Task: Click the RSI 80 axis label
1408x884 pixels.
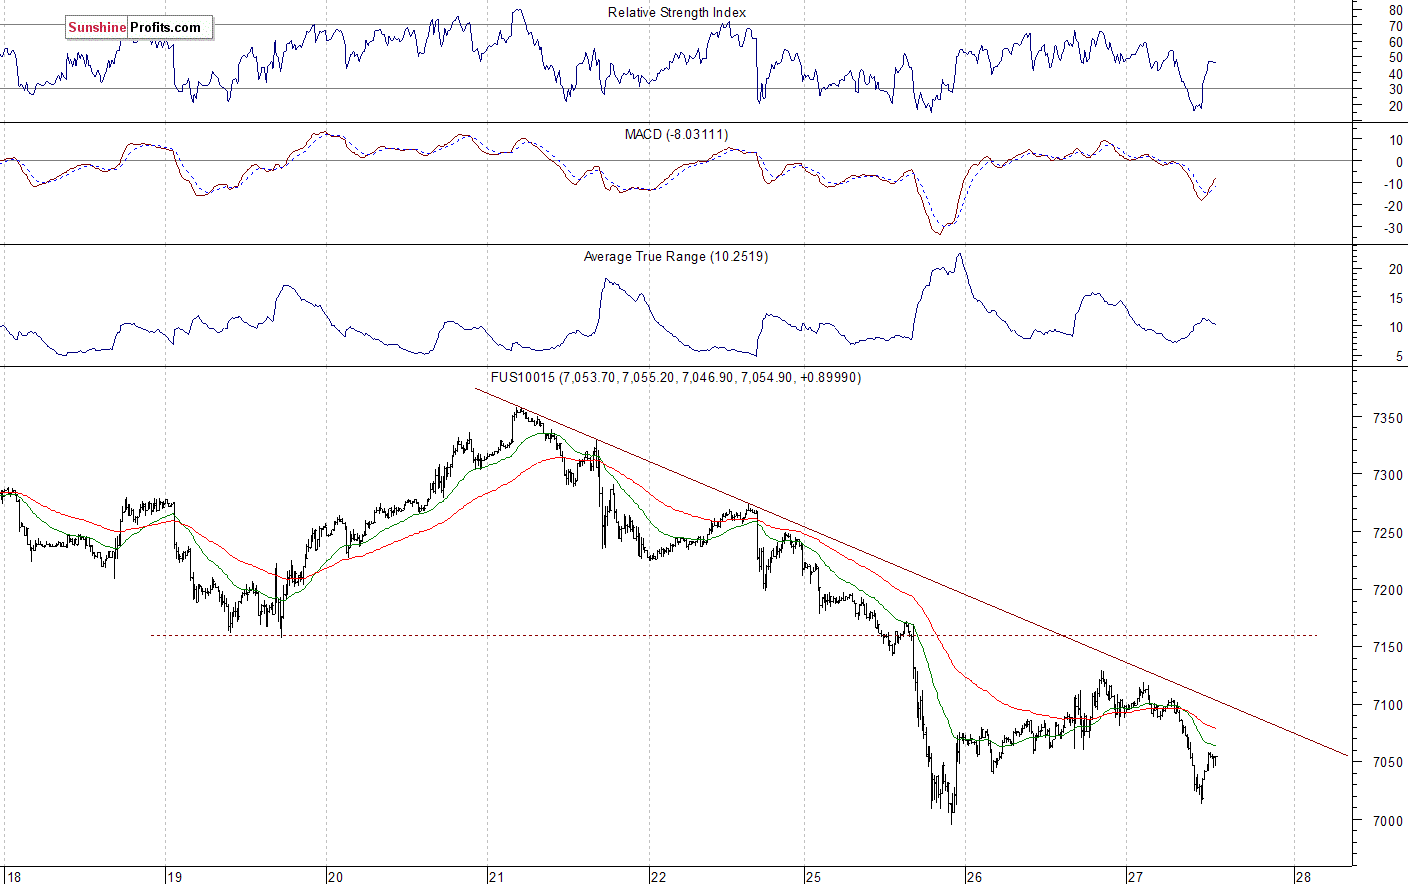Action: [1396, 10]
